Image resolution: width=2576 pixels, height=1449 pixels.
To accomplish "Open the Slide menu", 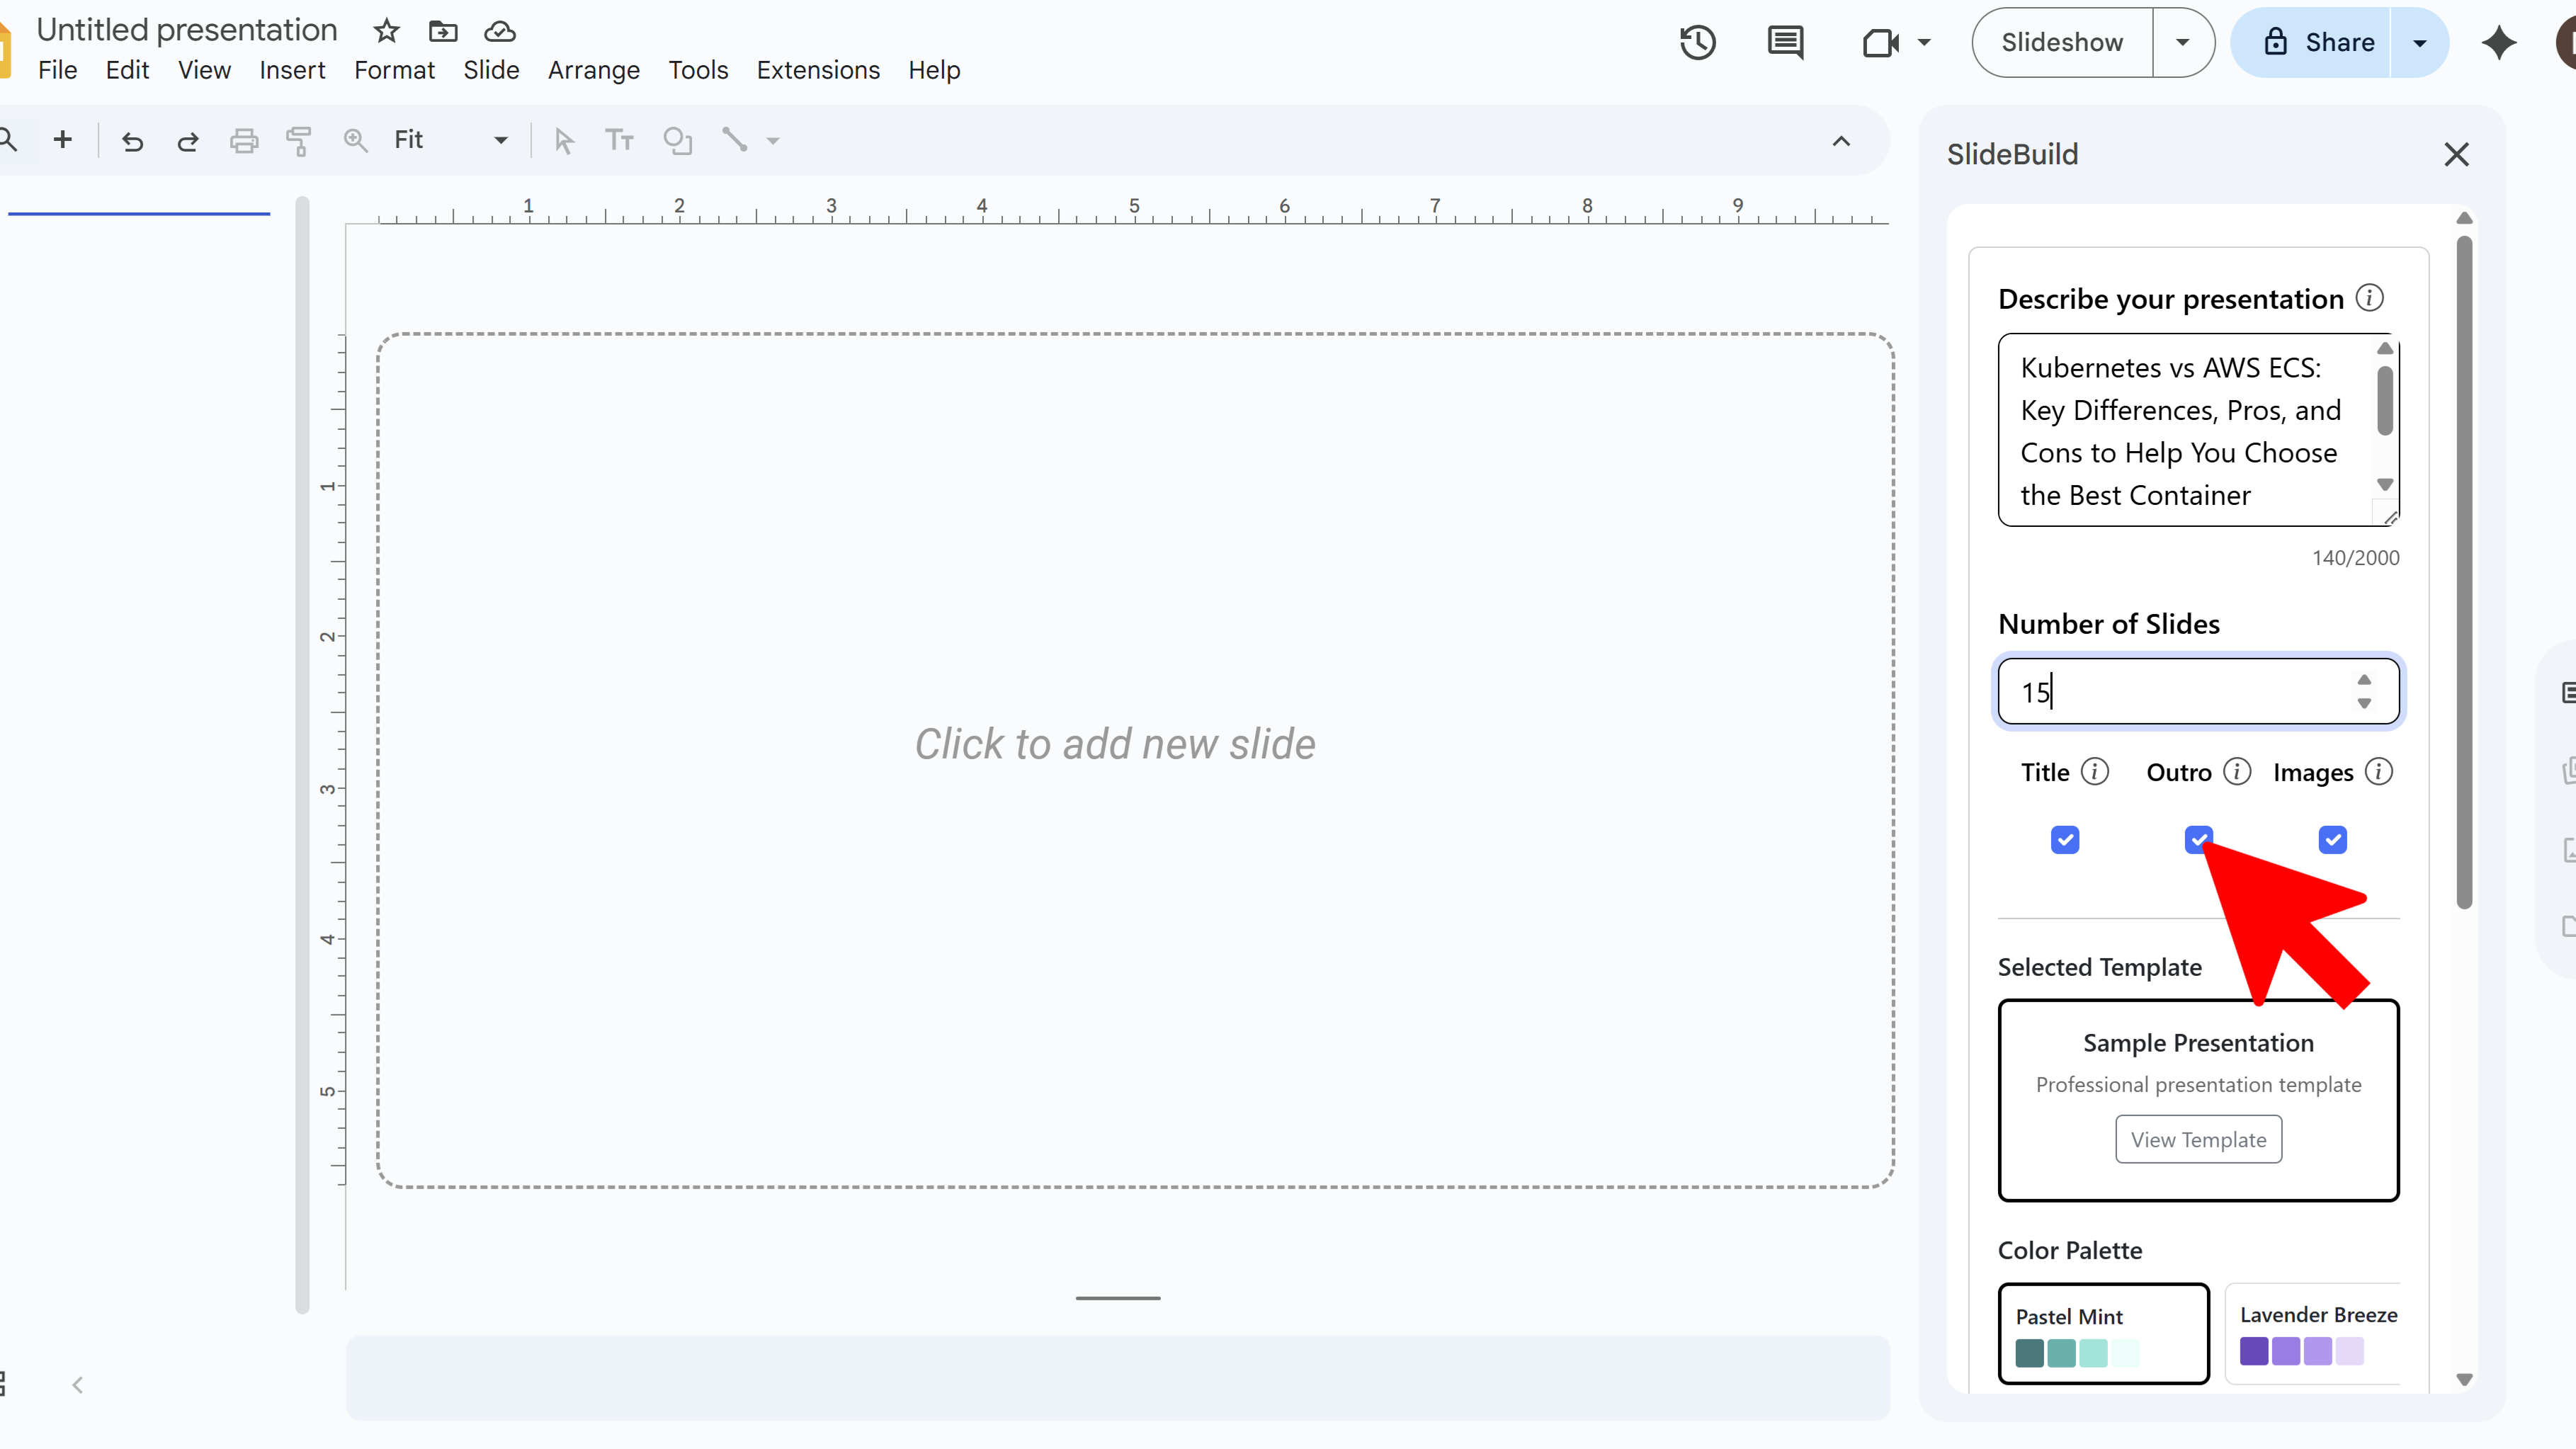I will click(491, 70).
